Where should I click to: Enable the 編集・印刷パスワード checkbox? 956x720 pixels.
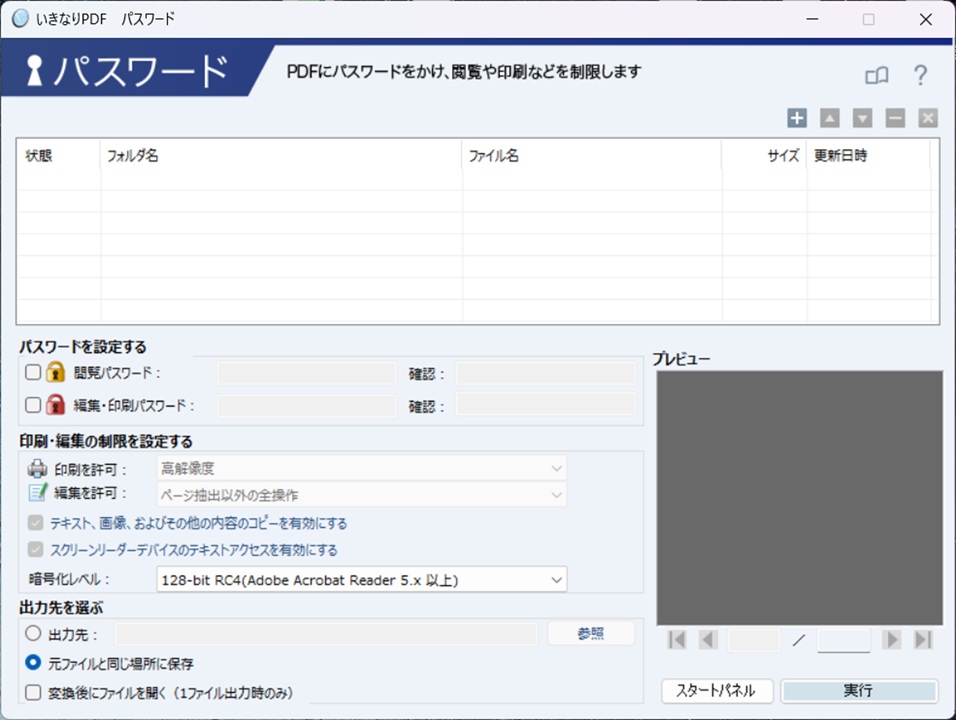point(33,405)
